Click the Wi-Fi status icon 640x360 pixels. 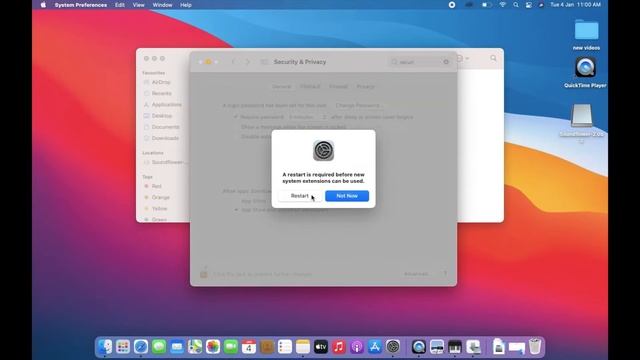[503, 5]
